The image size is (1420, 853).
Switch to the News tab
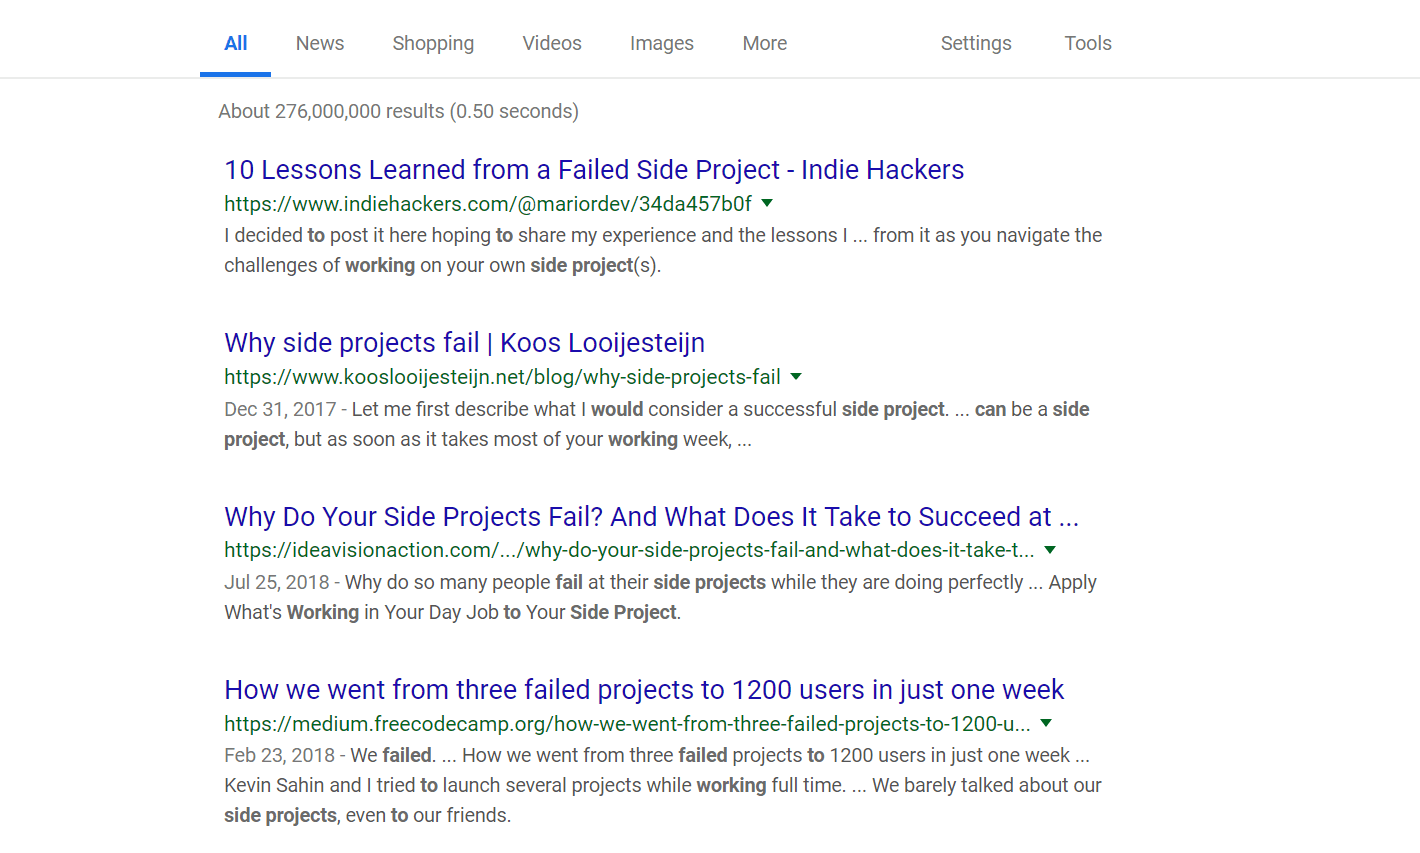click(x=320, y=43)
